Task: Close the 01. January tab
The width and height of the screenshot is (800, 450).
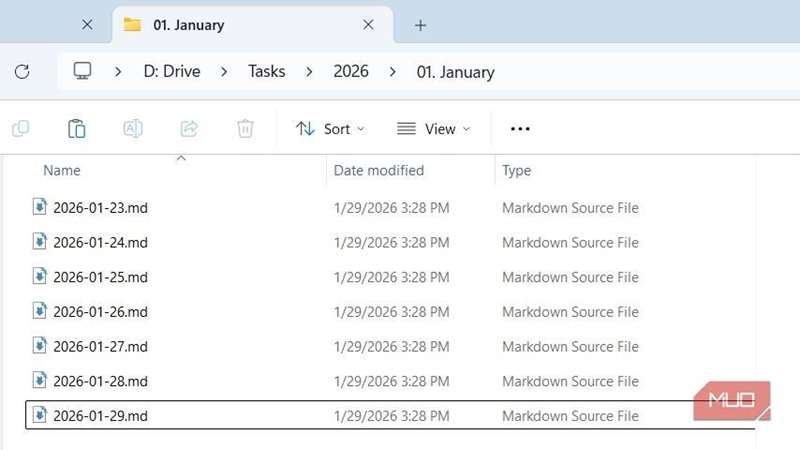Action: tap(368, 24)
